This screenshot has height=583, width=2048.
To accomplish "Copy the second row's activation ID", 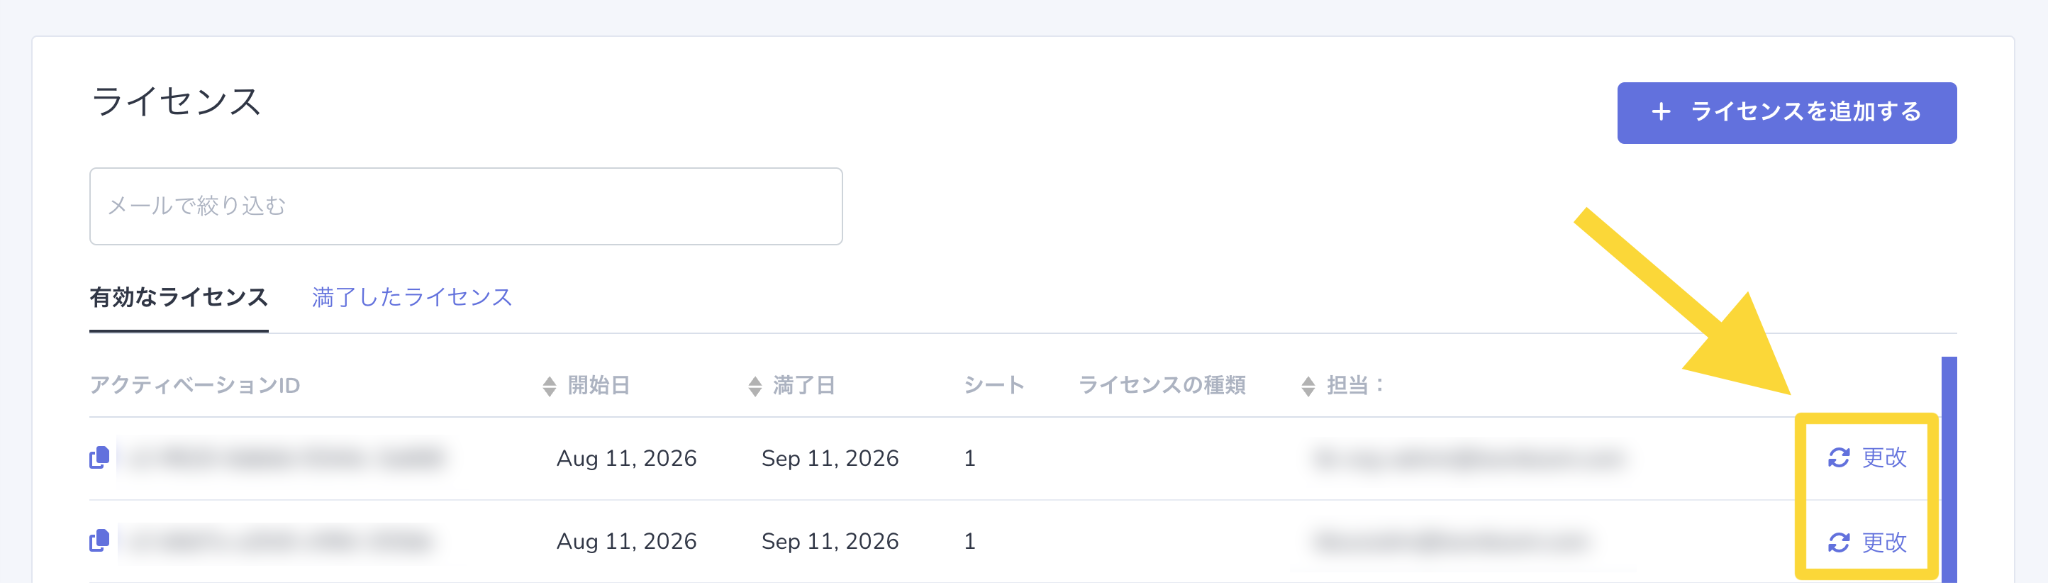I will click(x=99, y=541).
